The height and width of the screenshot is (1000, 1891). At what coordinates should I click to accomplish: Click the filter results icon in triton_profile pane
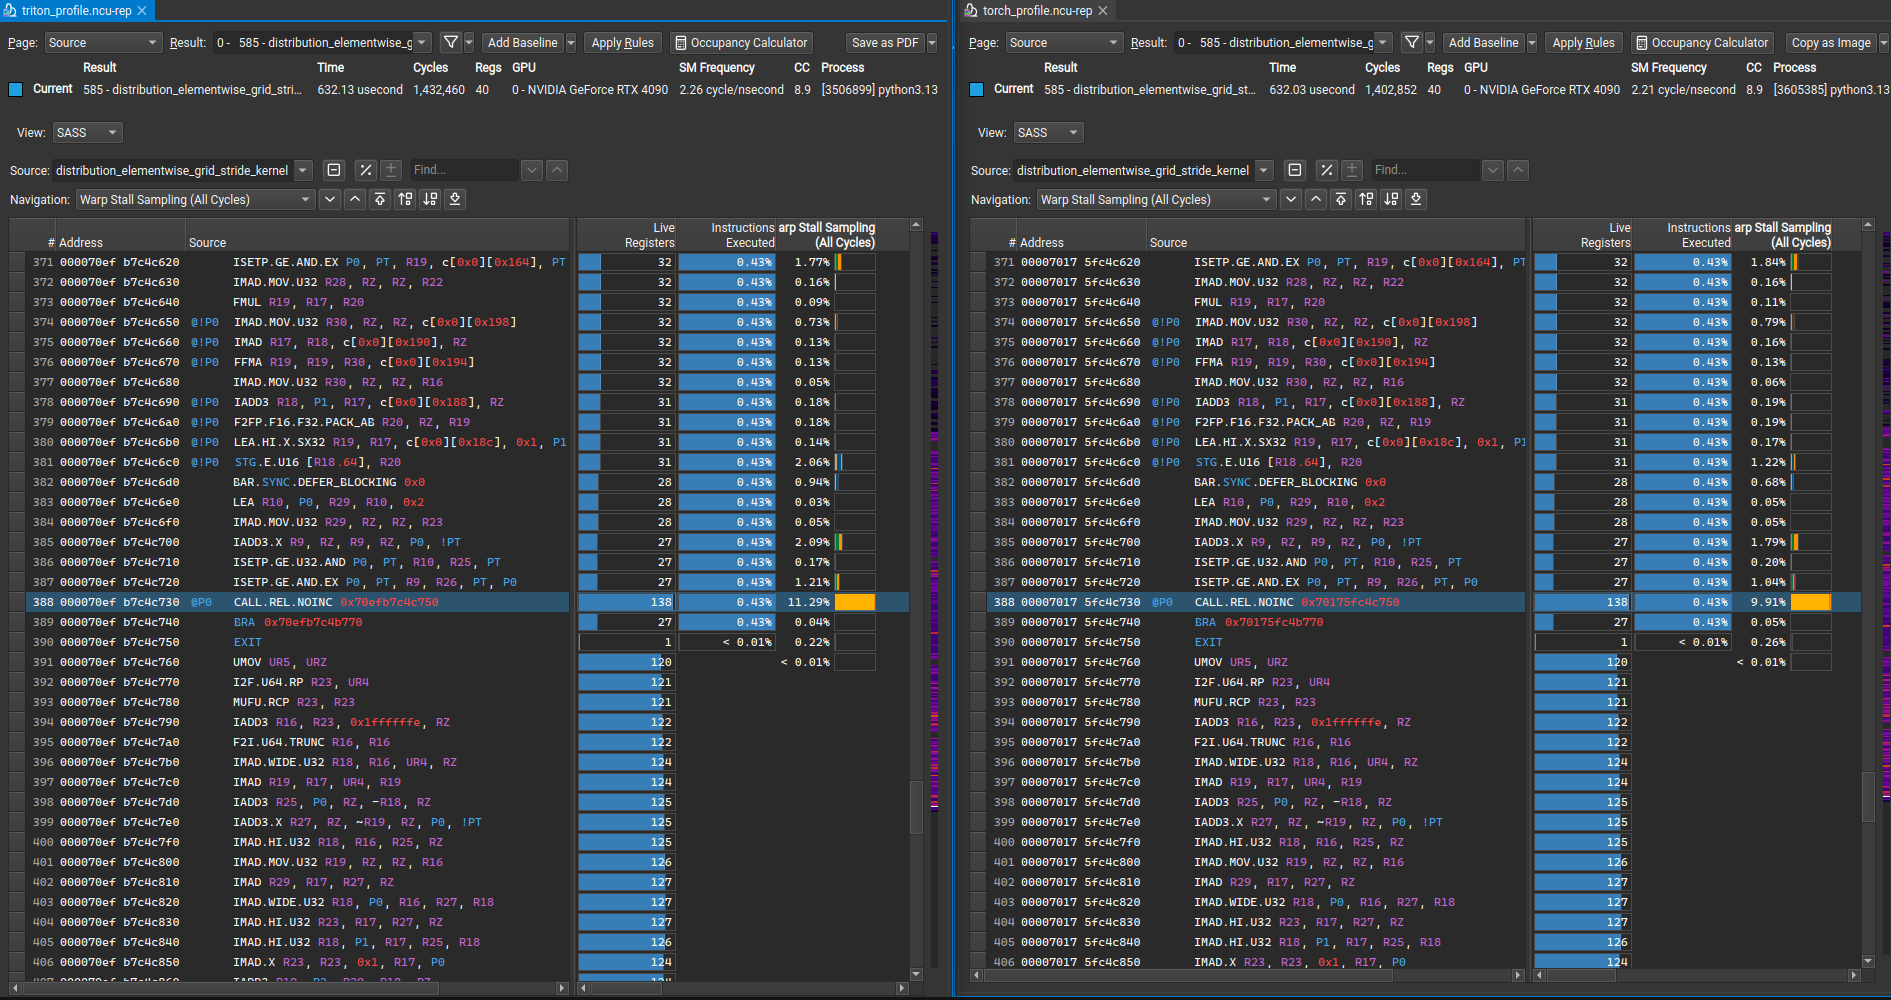(451, 43)
